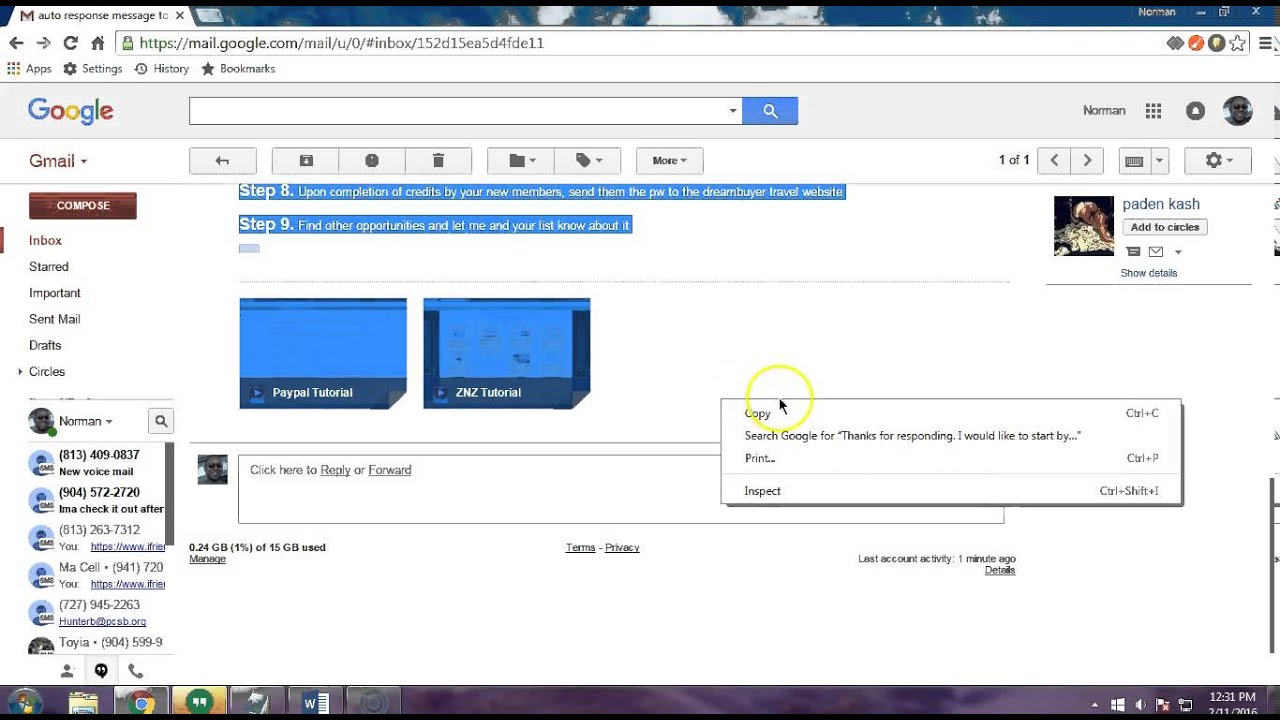This screenshot has width=1280, height=720.
Task: Open the Google apps grid
Action: pyautogui.click(x=1153, y=111)
